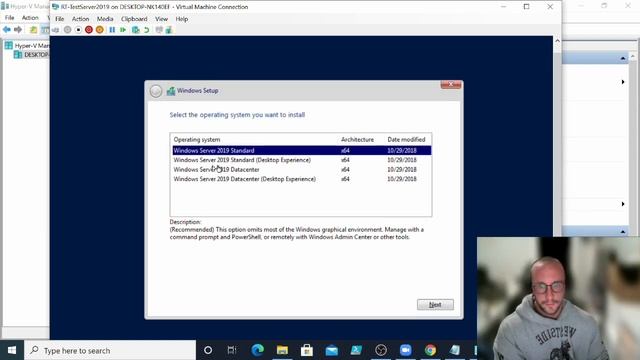The height and width of the screenshot is (360, 640).
Task: Click the grey Start VM toolbar icon
Action: tap(67, 30)
